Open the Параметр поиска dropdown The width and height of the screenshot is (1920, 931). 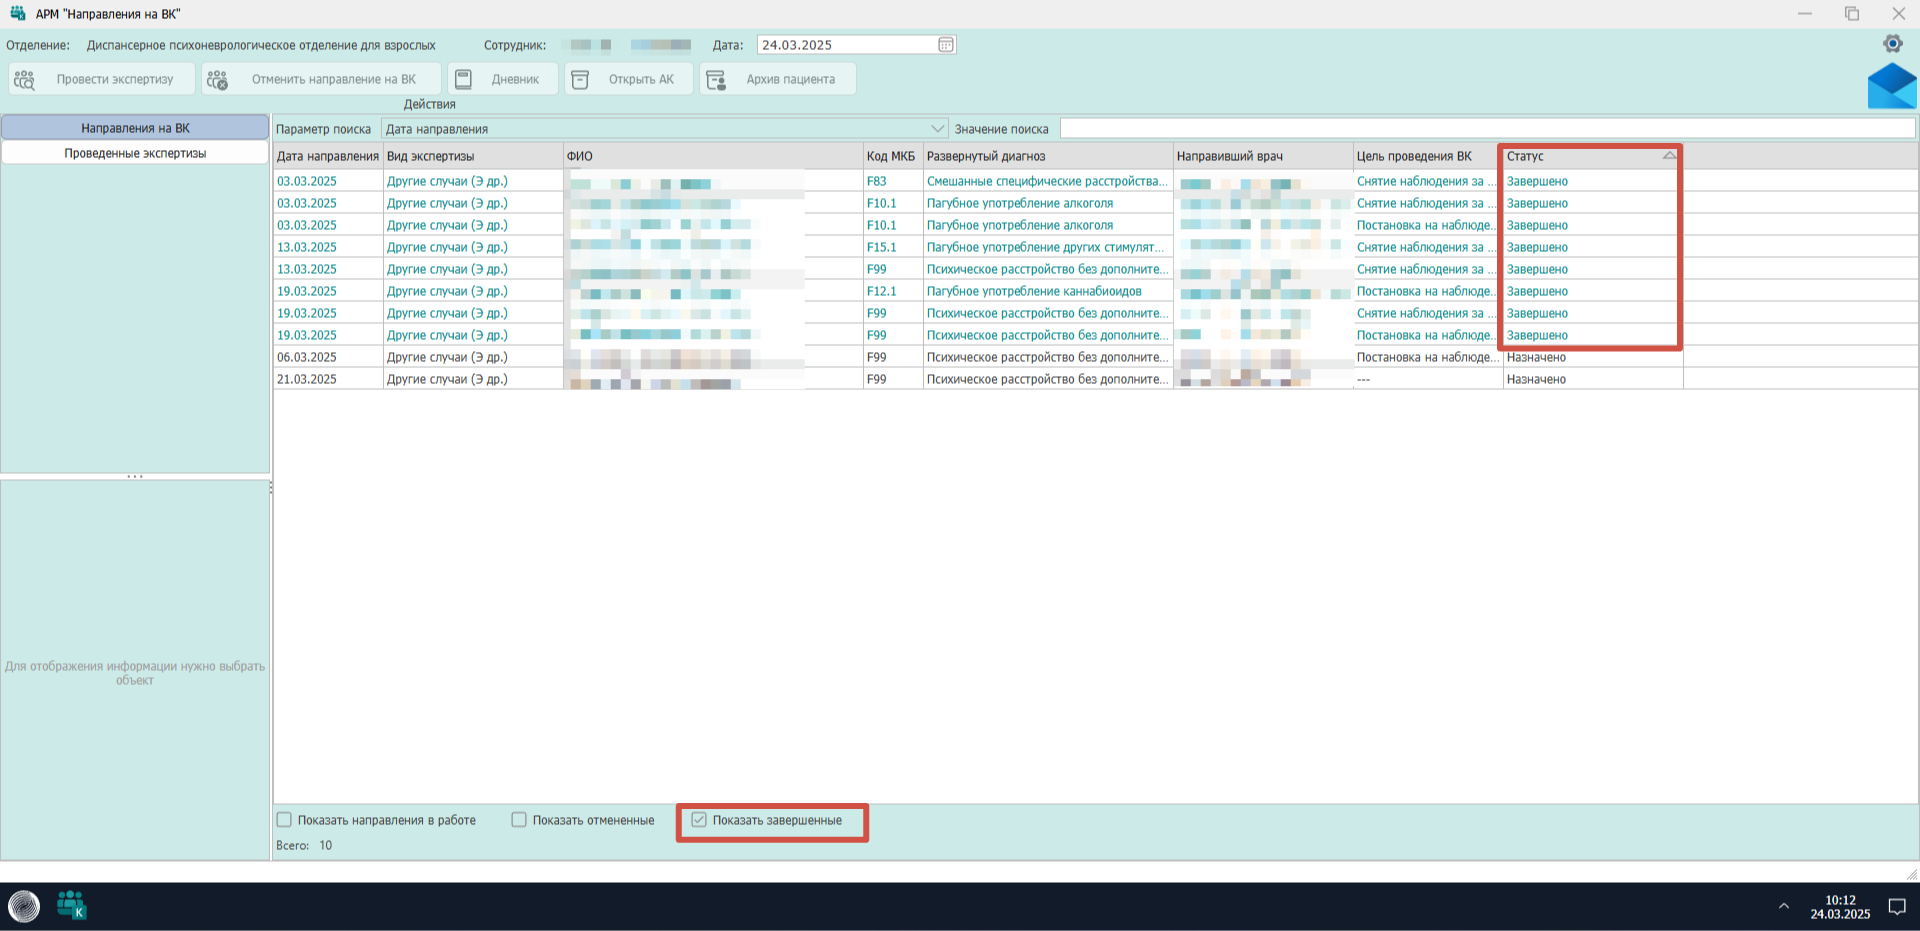665,129
